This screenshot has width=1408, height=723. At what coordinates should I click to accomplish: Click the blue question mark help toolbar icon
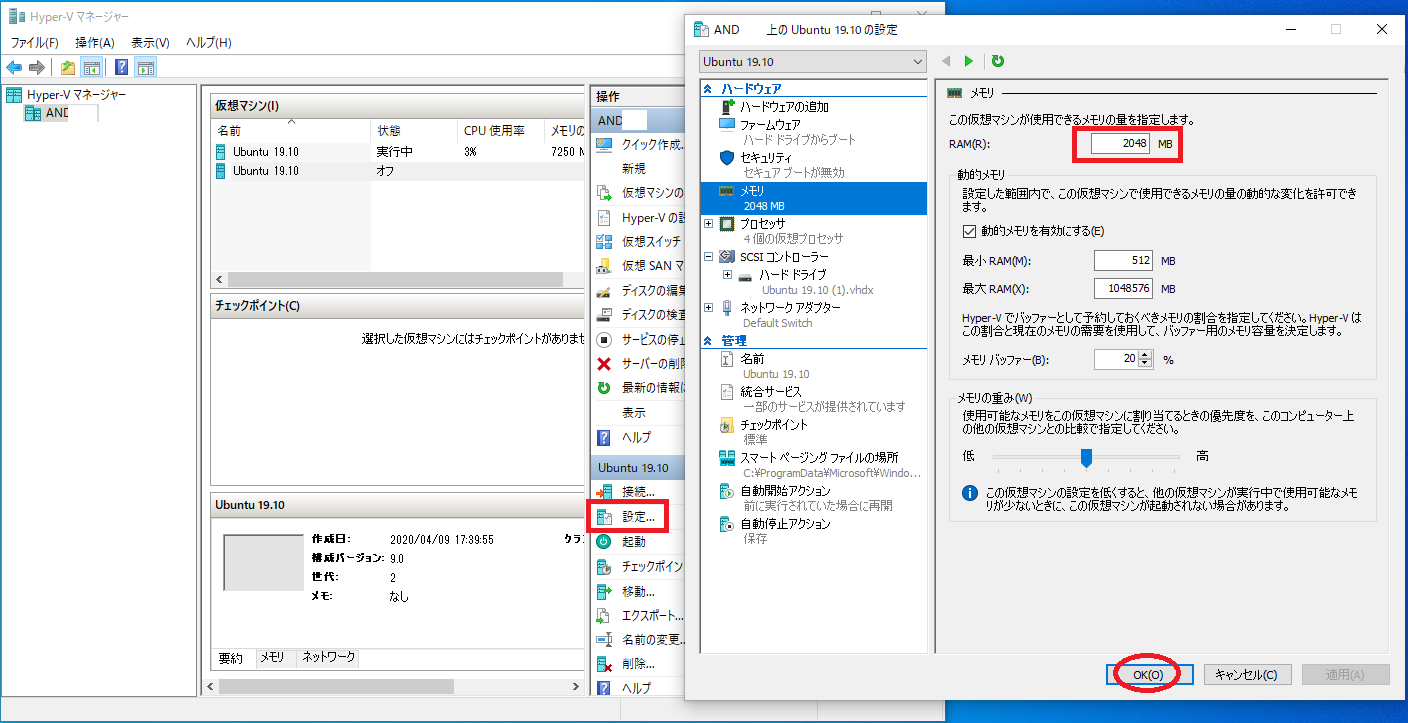(121, 67)
